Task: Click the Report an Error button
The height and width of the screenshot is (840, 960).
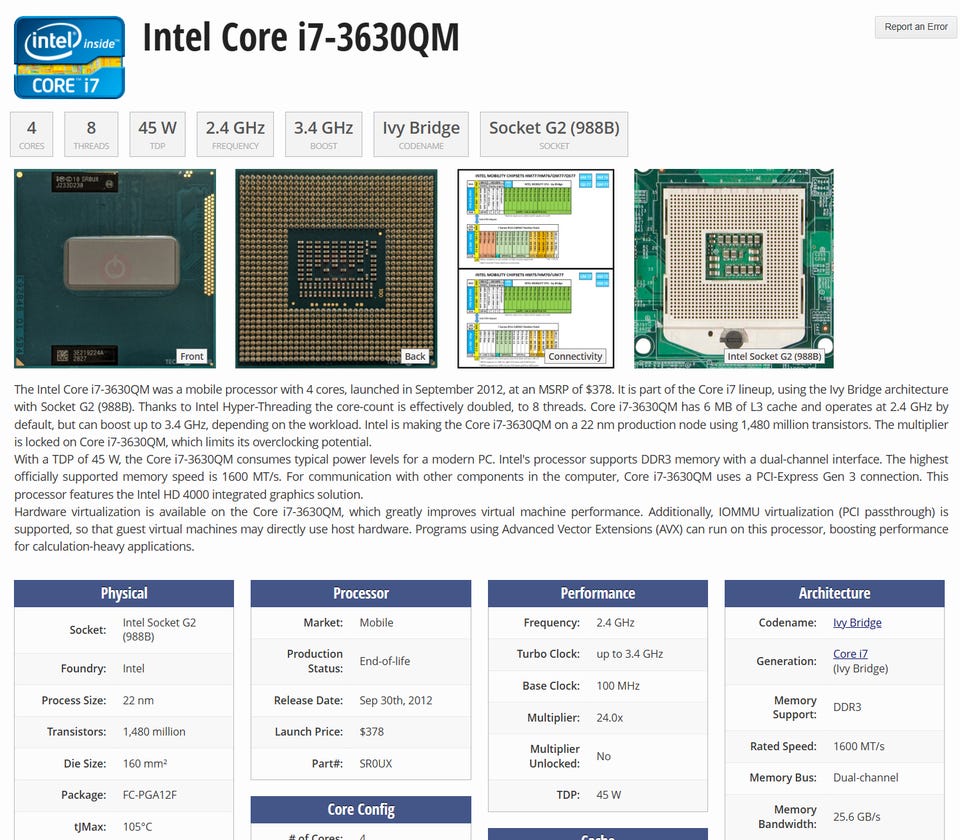Action: pyautogui.click(x=915, y=27)
